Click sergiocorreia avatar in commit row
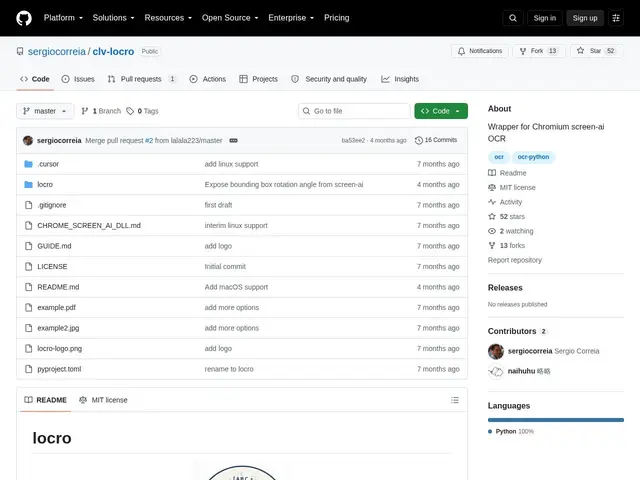The width and height of the screenshot is (640, 480). [x=28, y=140]
